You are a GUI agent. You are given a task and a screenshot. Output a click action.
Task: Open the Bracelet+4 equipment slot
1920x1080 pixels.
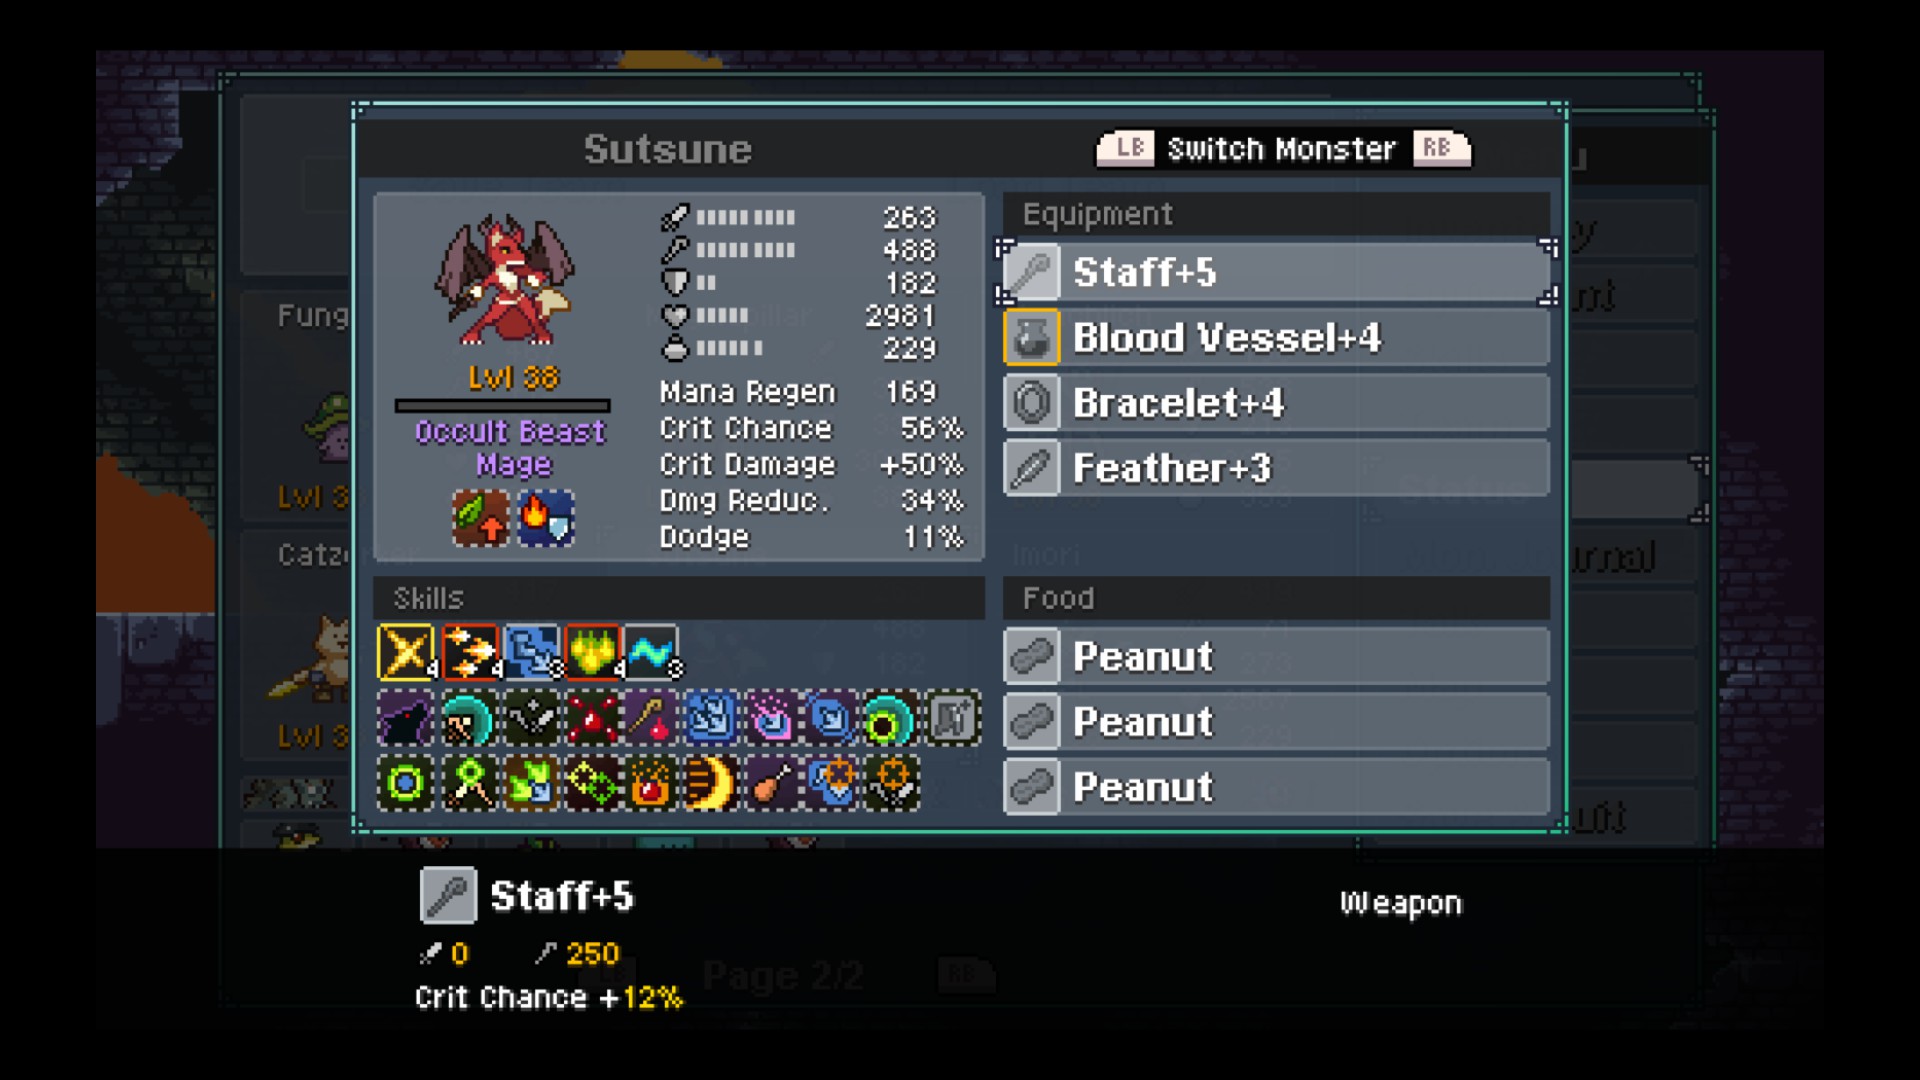1277,403
